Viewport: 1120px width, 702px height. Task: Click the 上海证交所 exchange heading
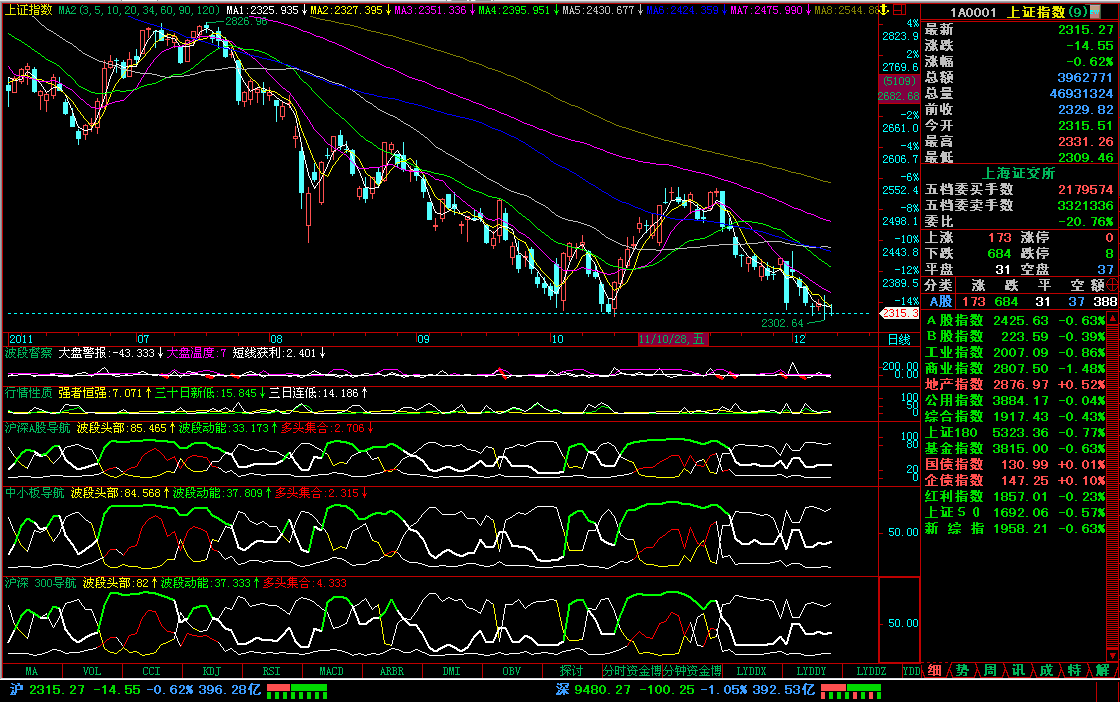1018,174
